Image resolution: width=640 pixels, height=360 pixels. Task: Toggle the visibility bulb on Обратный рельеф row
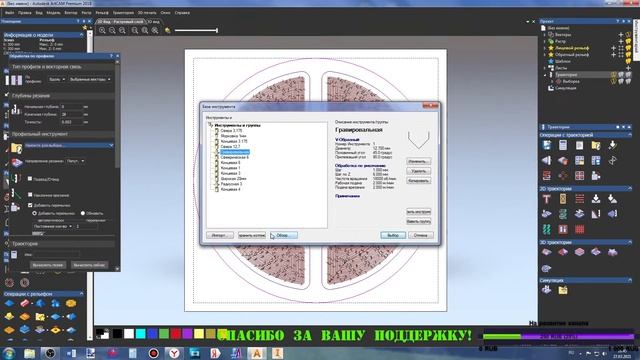tap(628, 55)
